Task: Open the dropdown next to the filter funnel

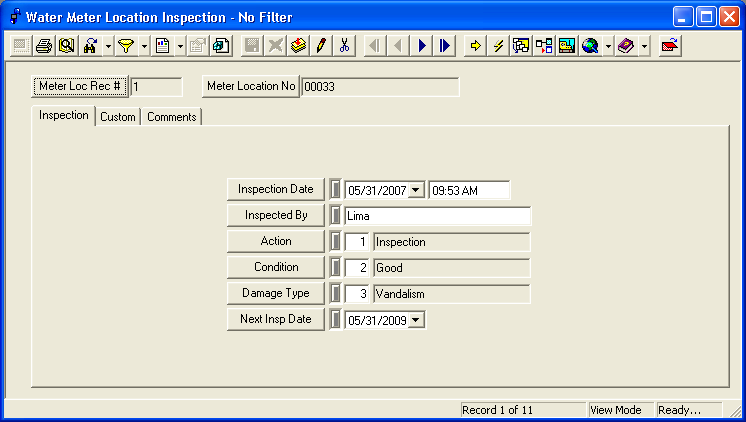Action: point(144,46)
